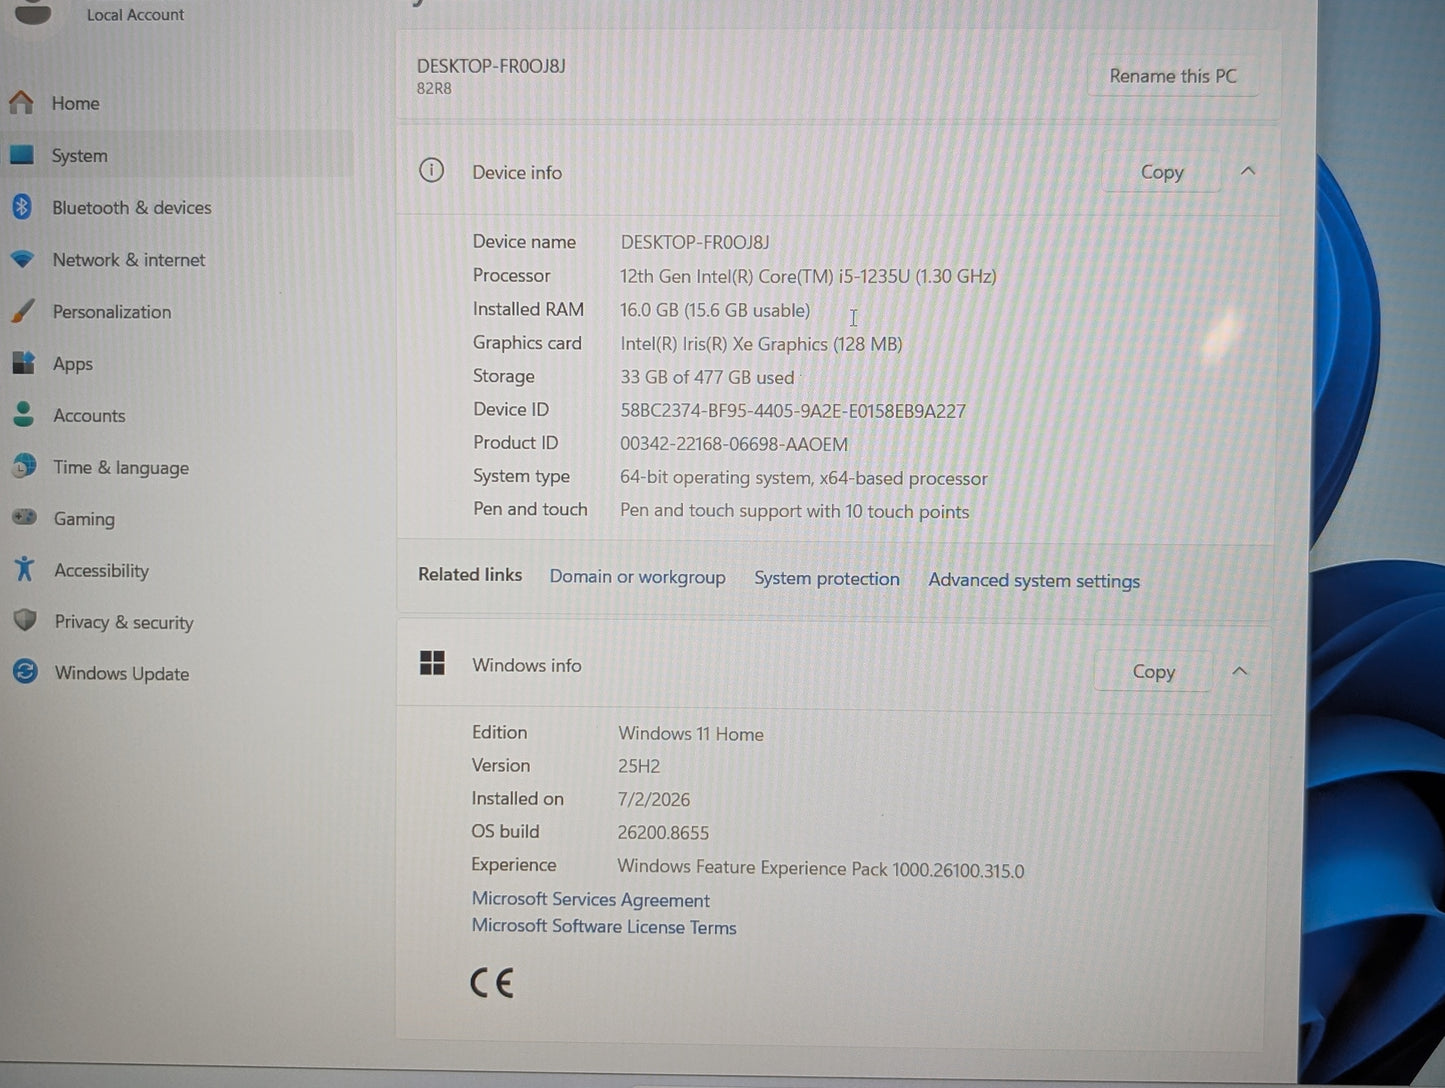Open Microsoft Services Agreement link
The image size is (1445, 1088).
(591, 900)
